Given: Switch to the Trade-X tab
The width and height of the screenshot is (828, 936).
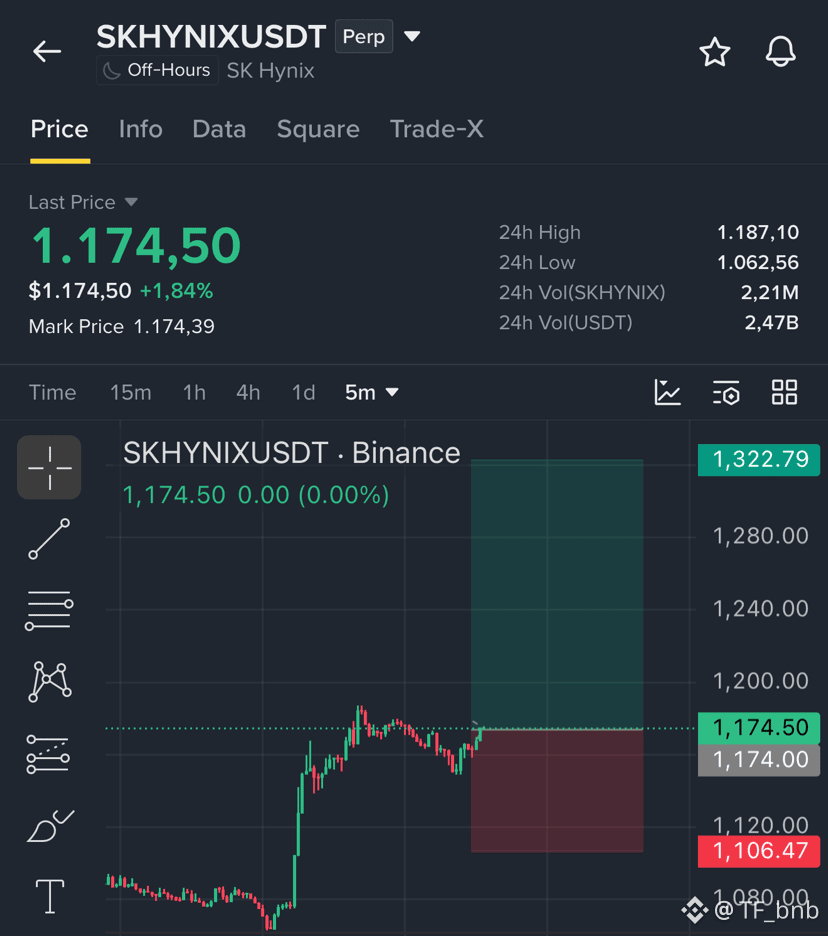Looking at the screenshot, I should click(436, 129).
